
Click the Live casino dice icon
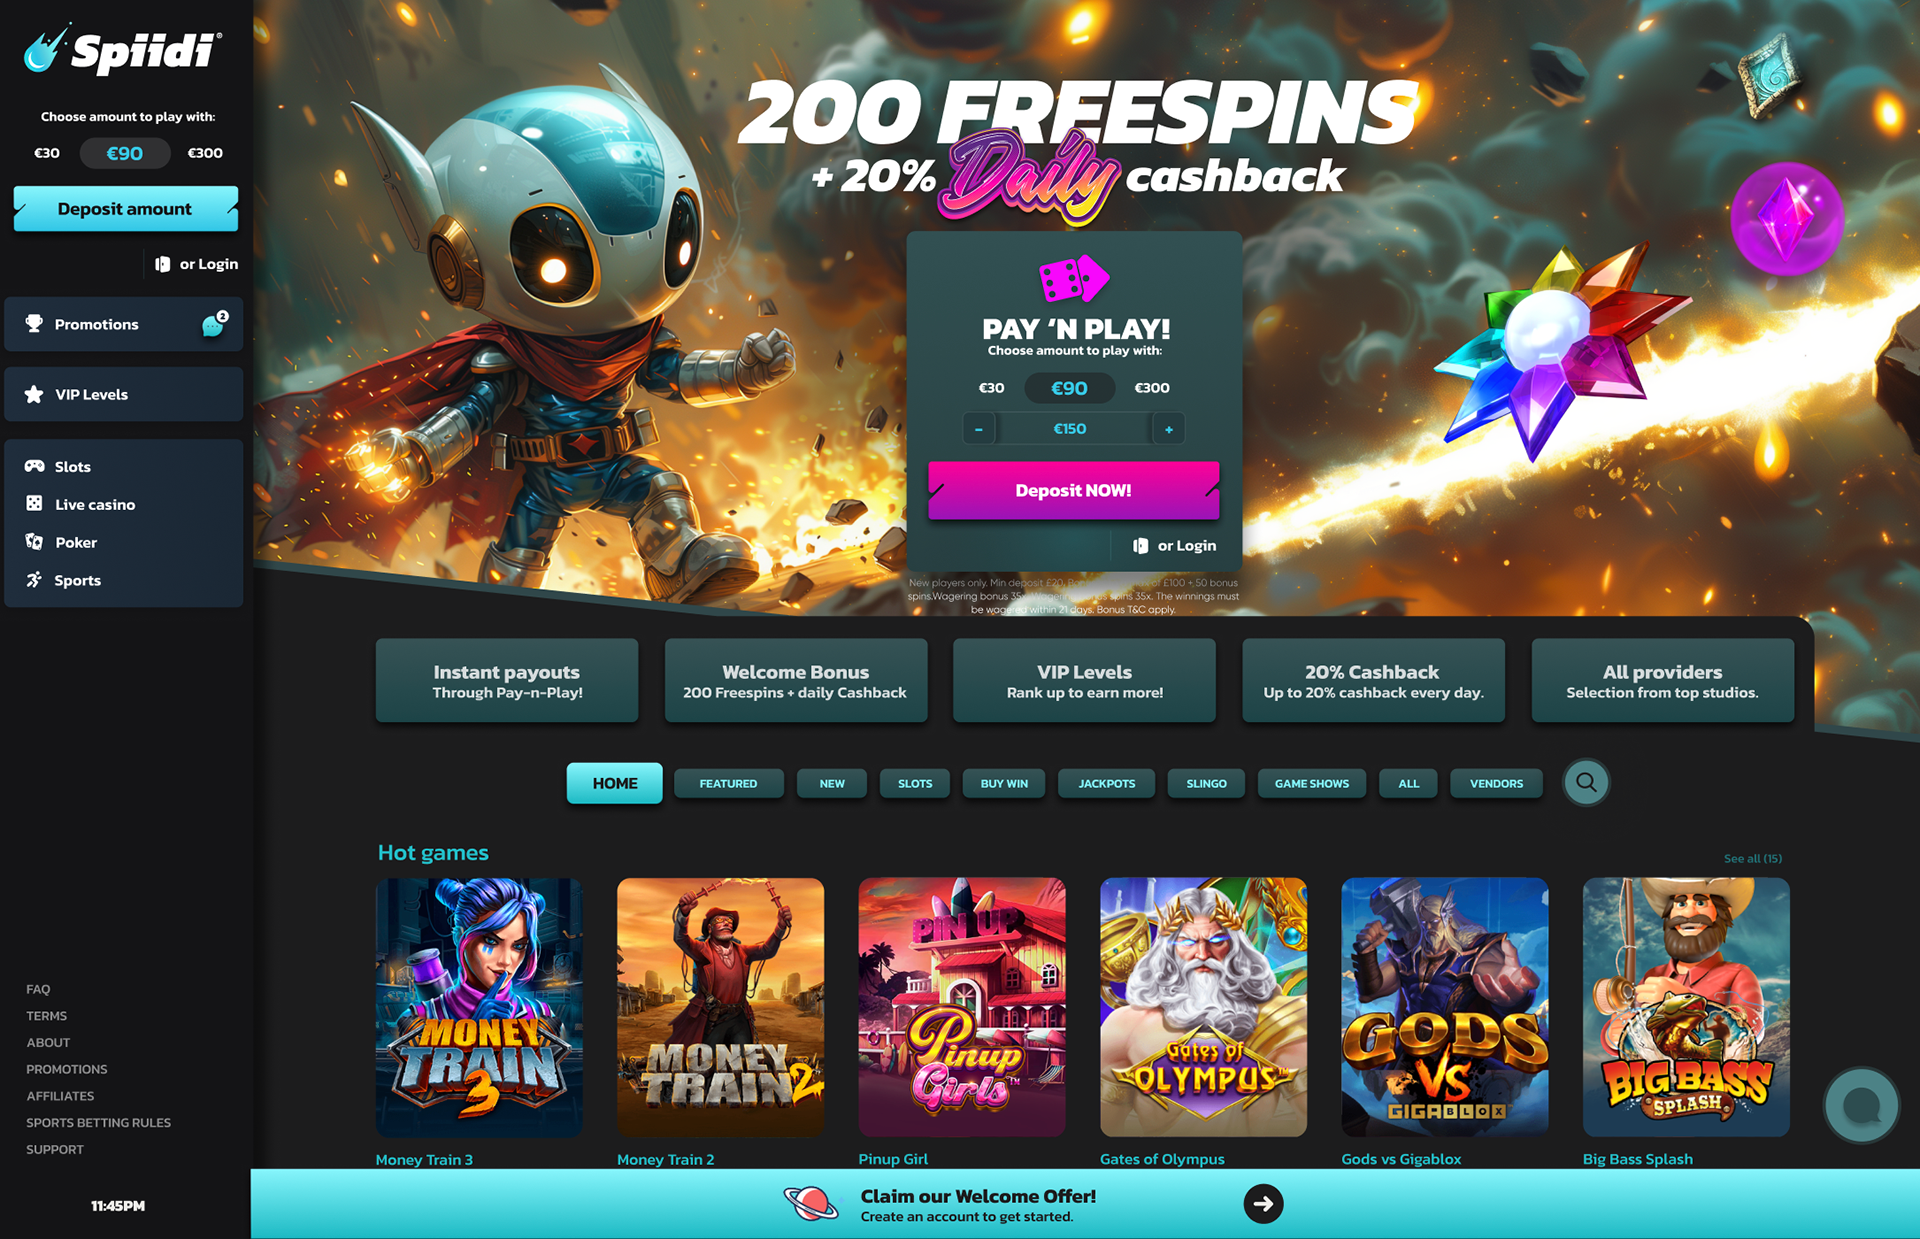click(34, 504)
